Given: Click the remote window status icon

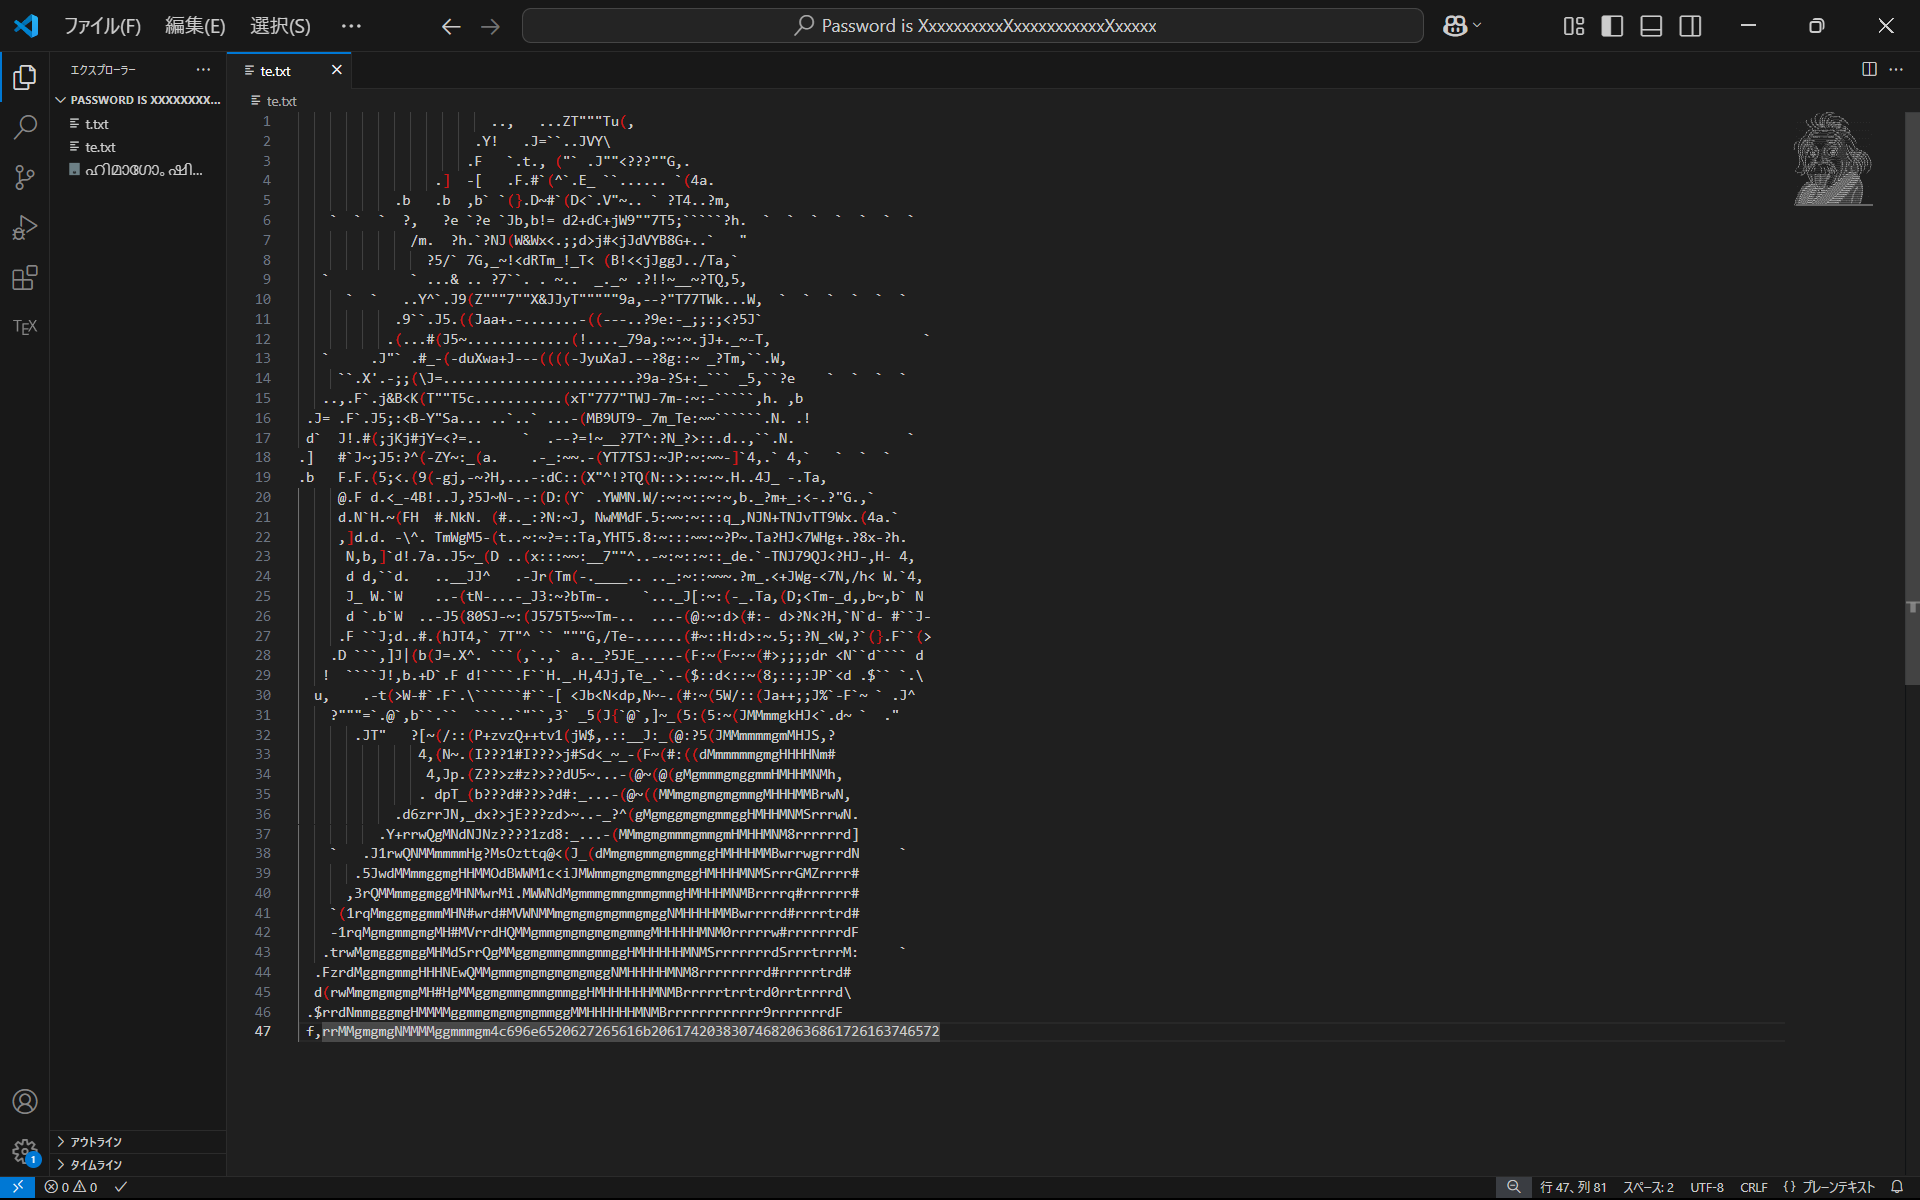Looking at the screenshot, I should click(x=17, y=1187).
